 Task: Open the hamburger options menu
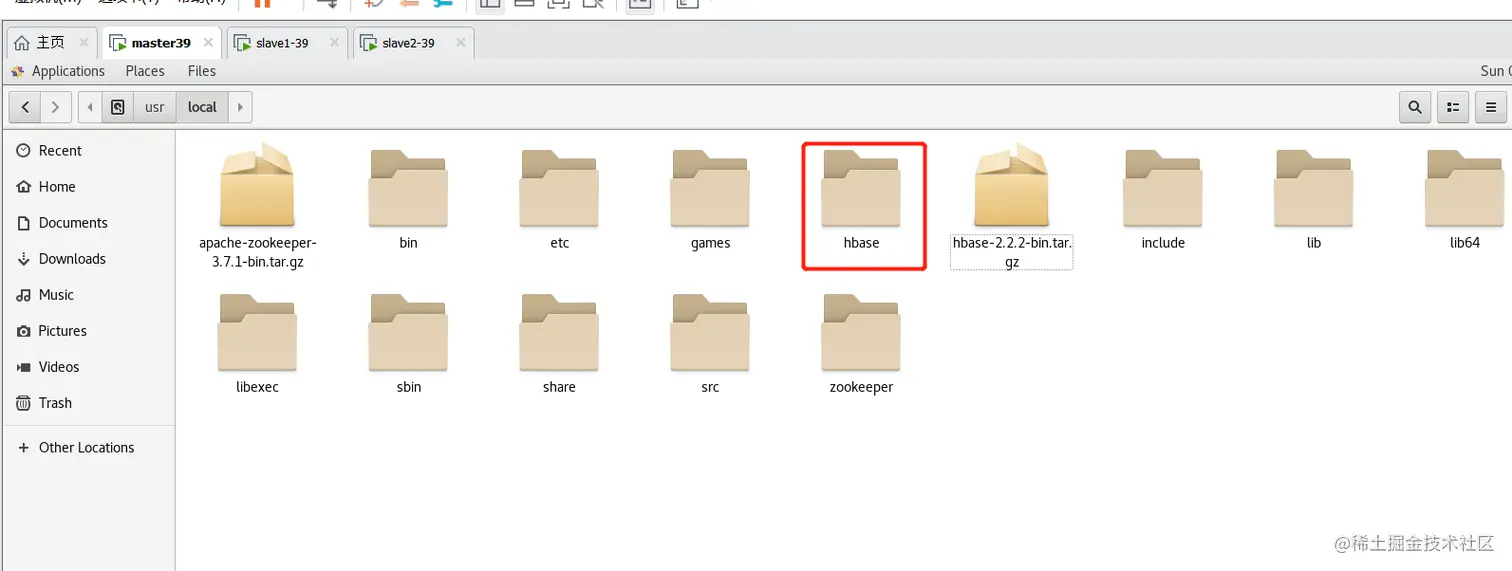pyautogui.click(x=1491, y=107)
